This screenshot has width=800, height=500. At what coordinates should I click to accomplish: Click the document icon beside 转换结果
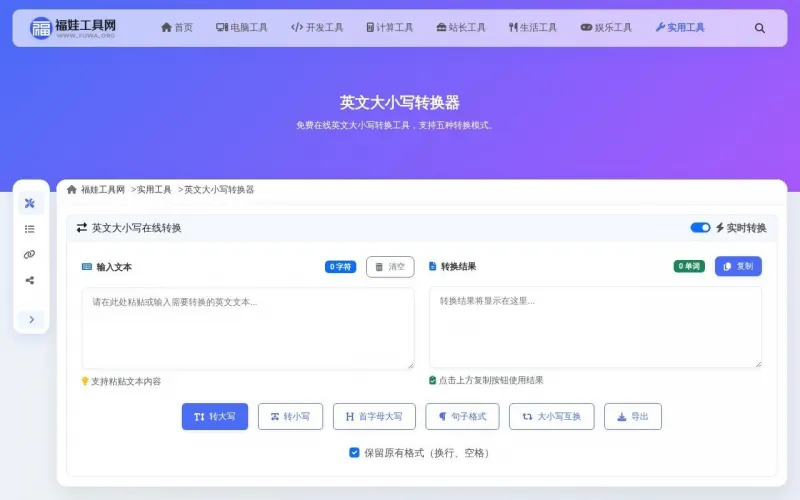coord(433,266)
